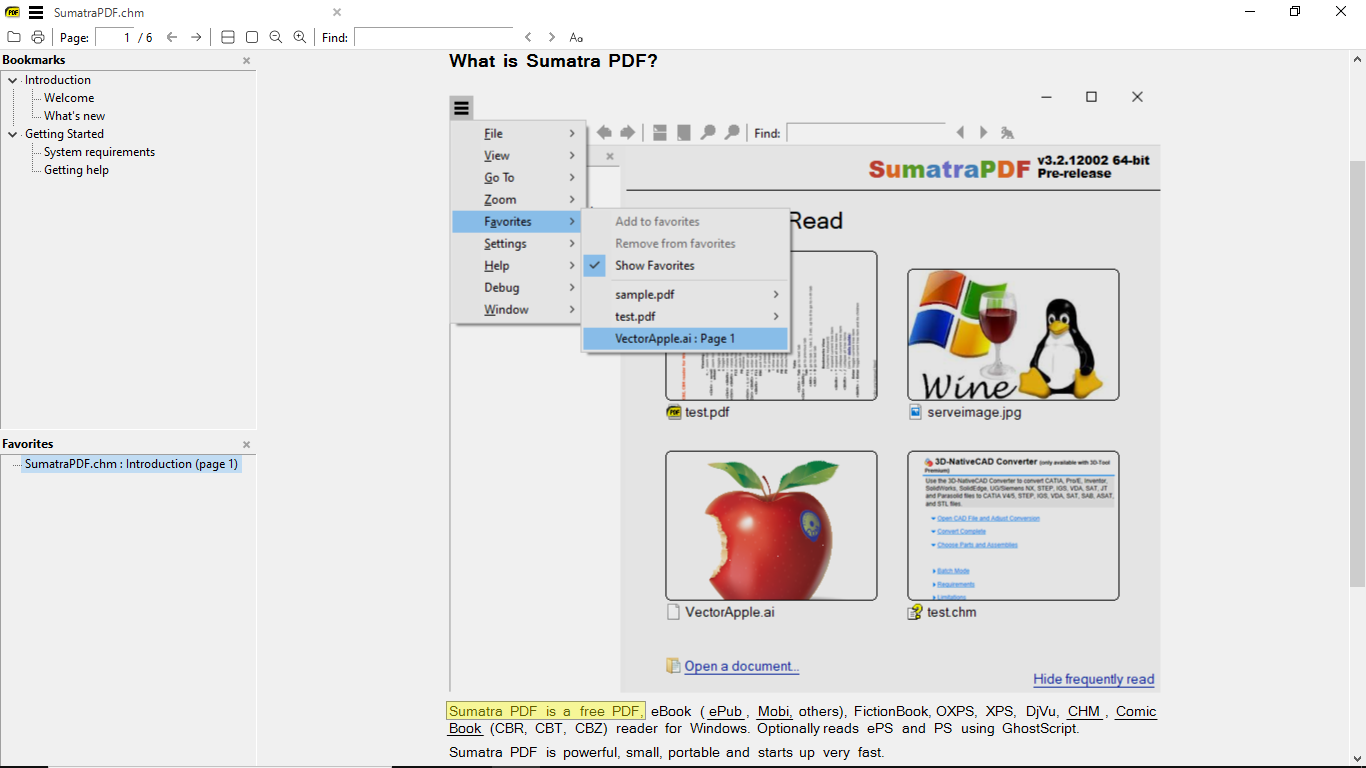The height and width of the screenshot is (768, 1366).
Task: Click the highlighted Favorites entry in the pictured menu
Action: point(516,222)
